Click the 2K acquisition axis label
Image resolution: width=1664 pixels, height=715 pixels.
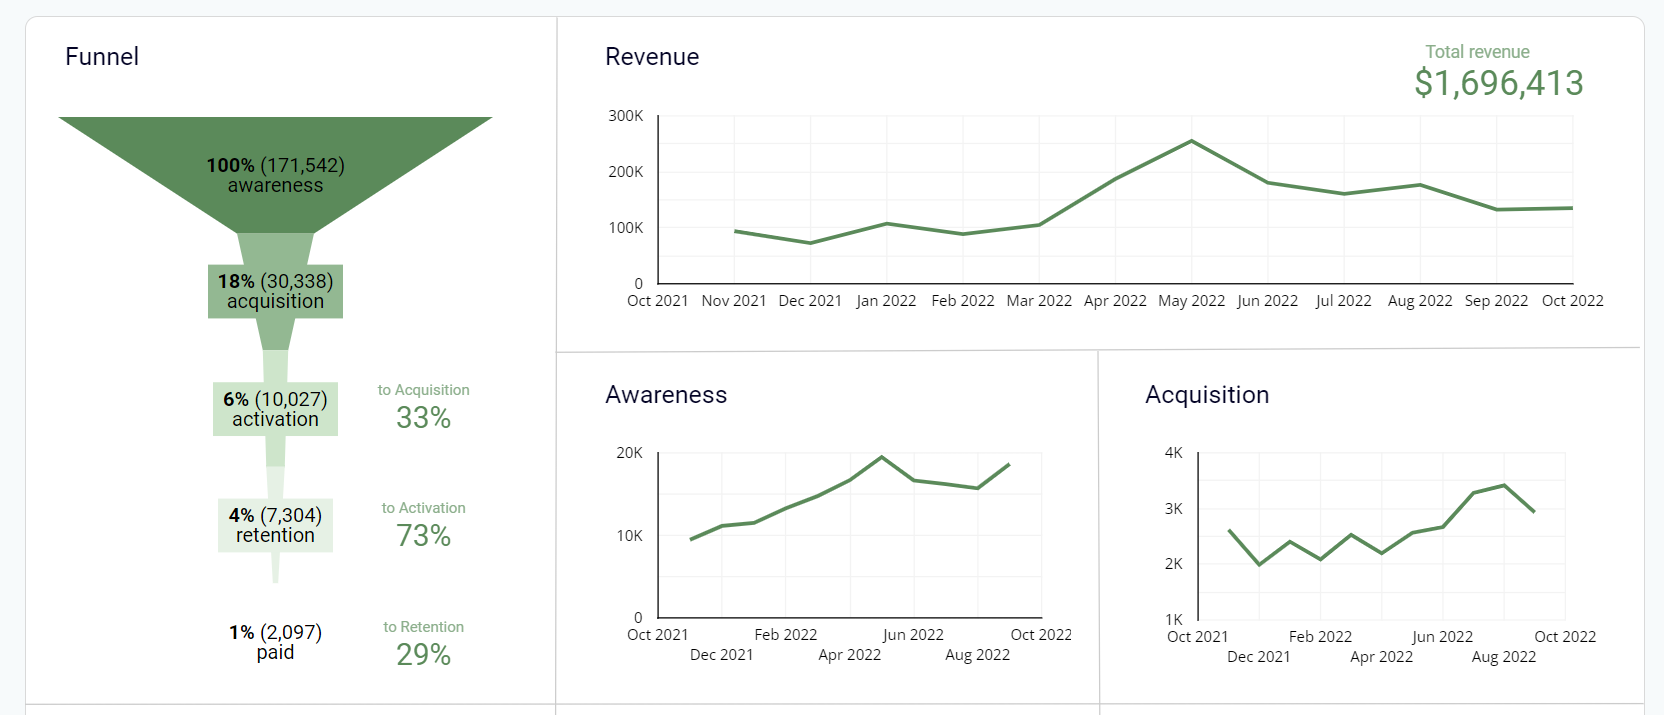point(1174,564)
